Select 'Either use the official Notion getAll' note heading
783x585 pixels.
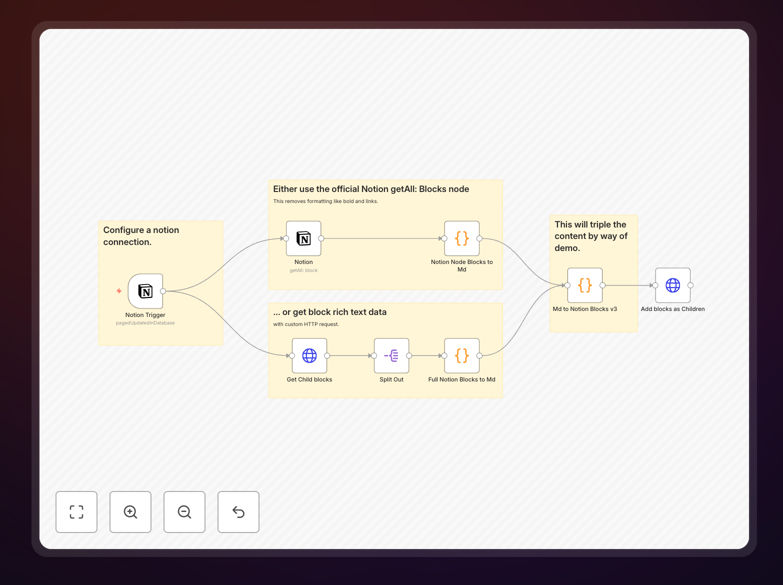371,189
